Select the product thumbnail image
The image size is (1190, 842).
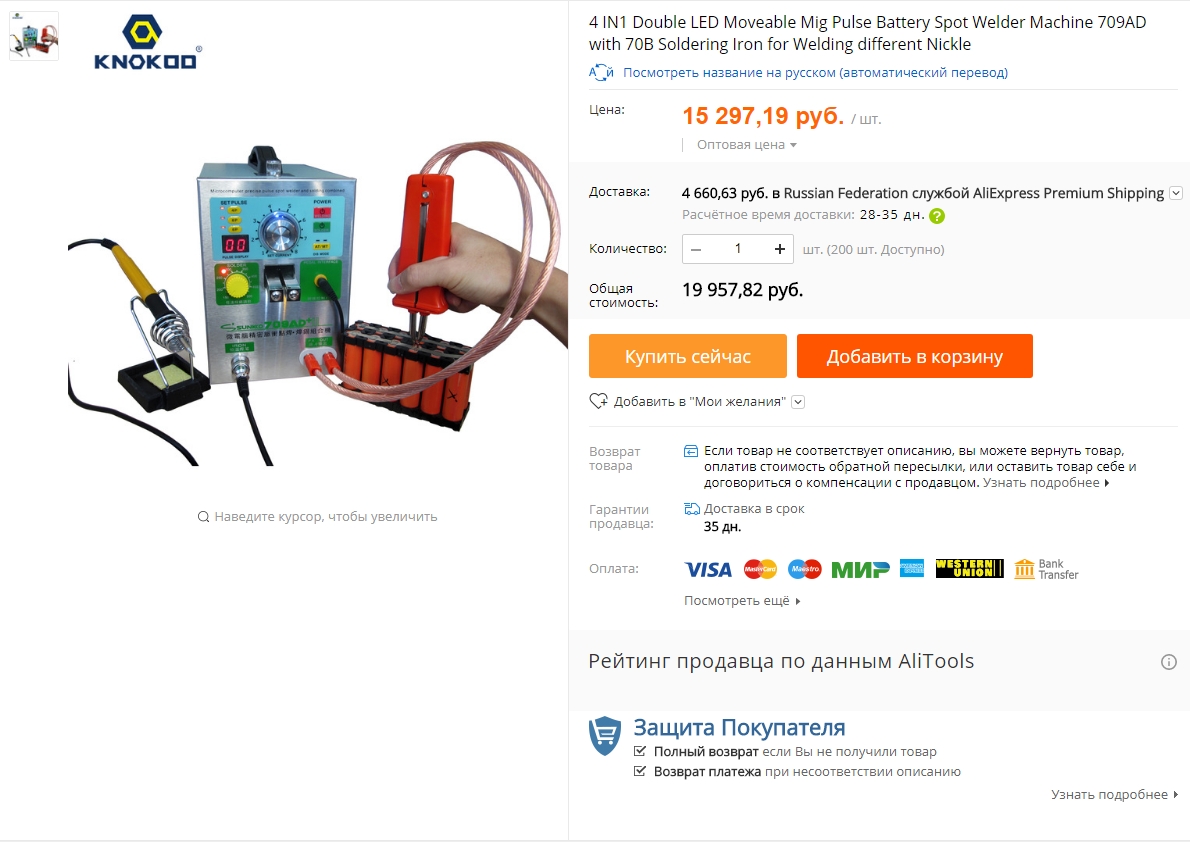tap(33, 36)
